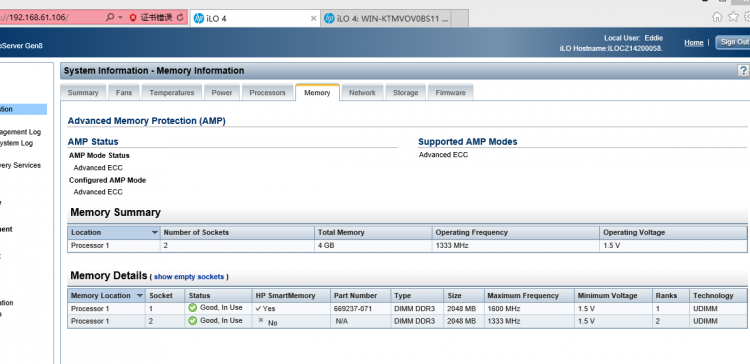This screenshot has width=750, height=364.
Task: Click the Sign Out button
Action: click(x=733, y=42)
